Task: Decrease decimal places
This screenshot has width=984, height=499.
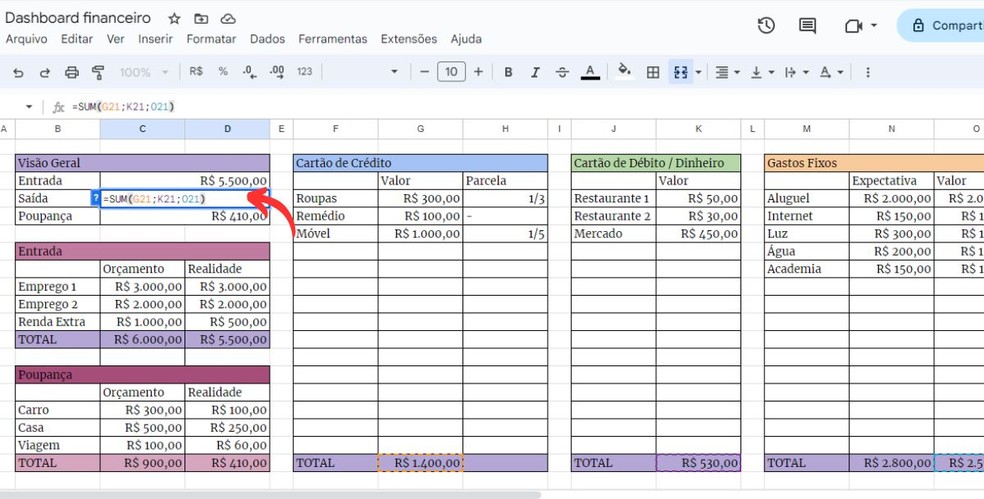Action: tap(249, 72)
